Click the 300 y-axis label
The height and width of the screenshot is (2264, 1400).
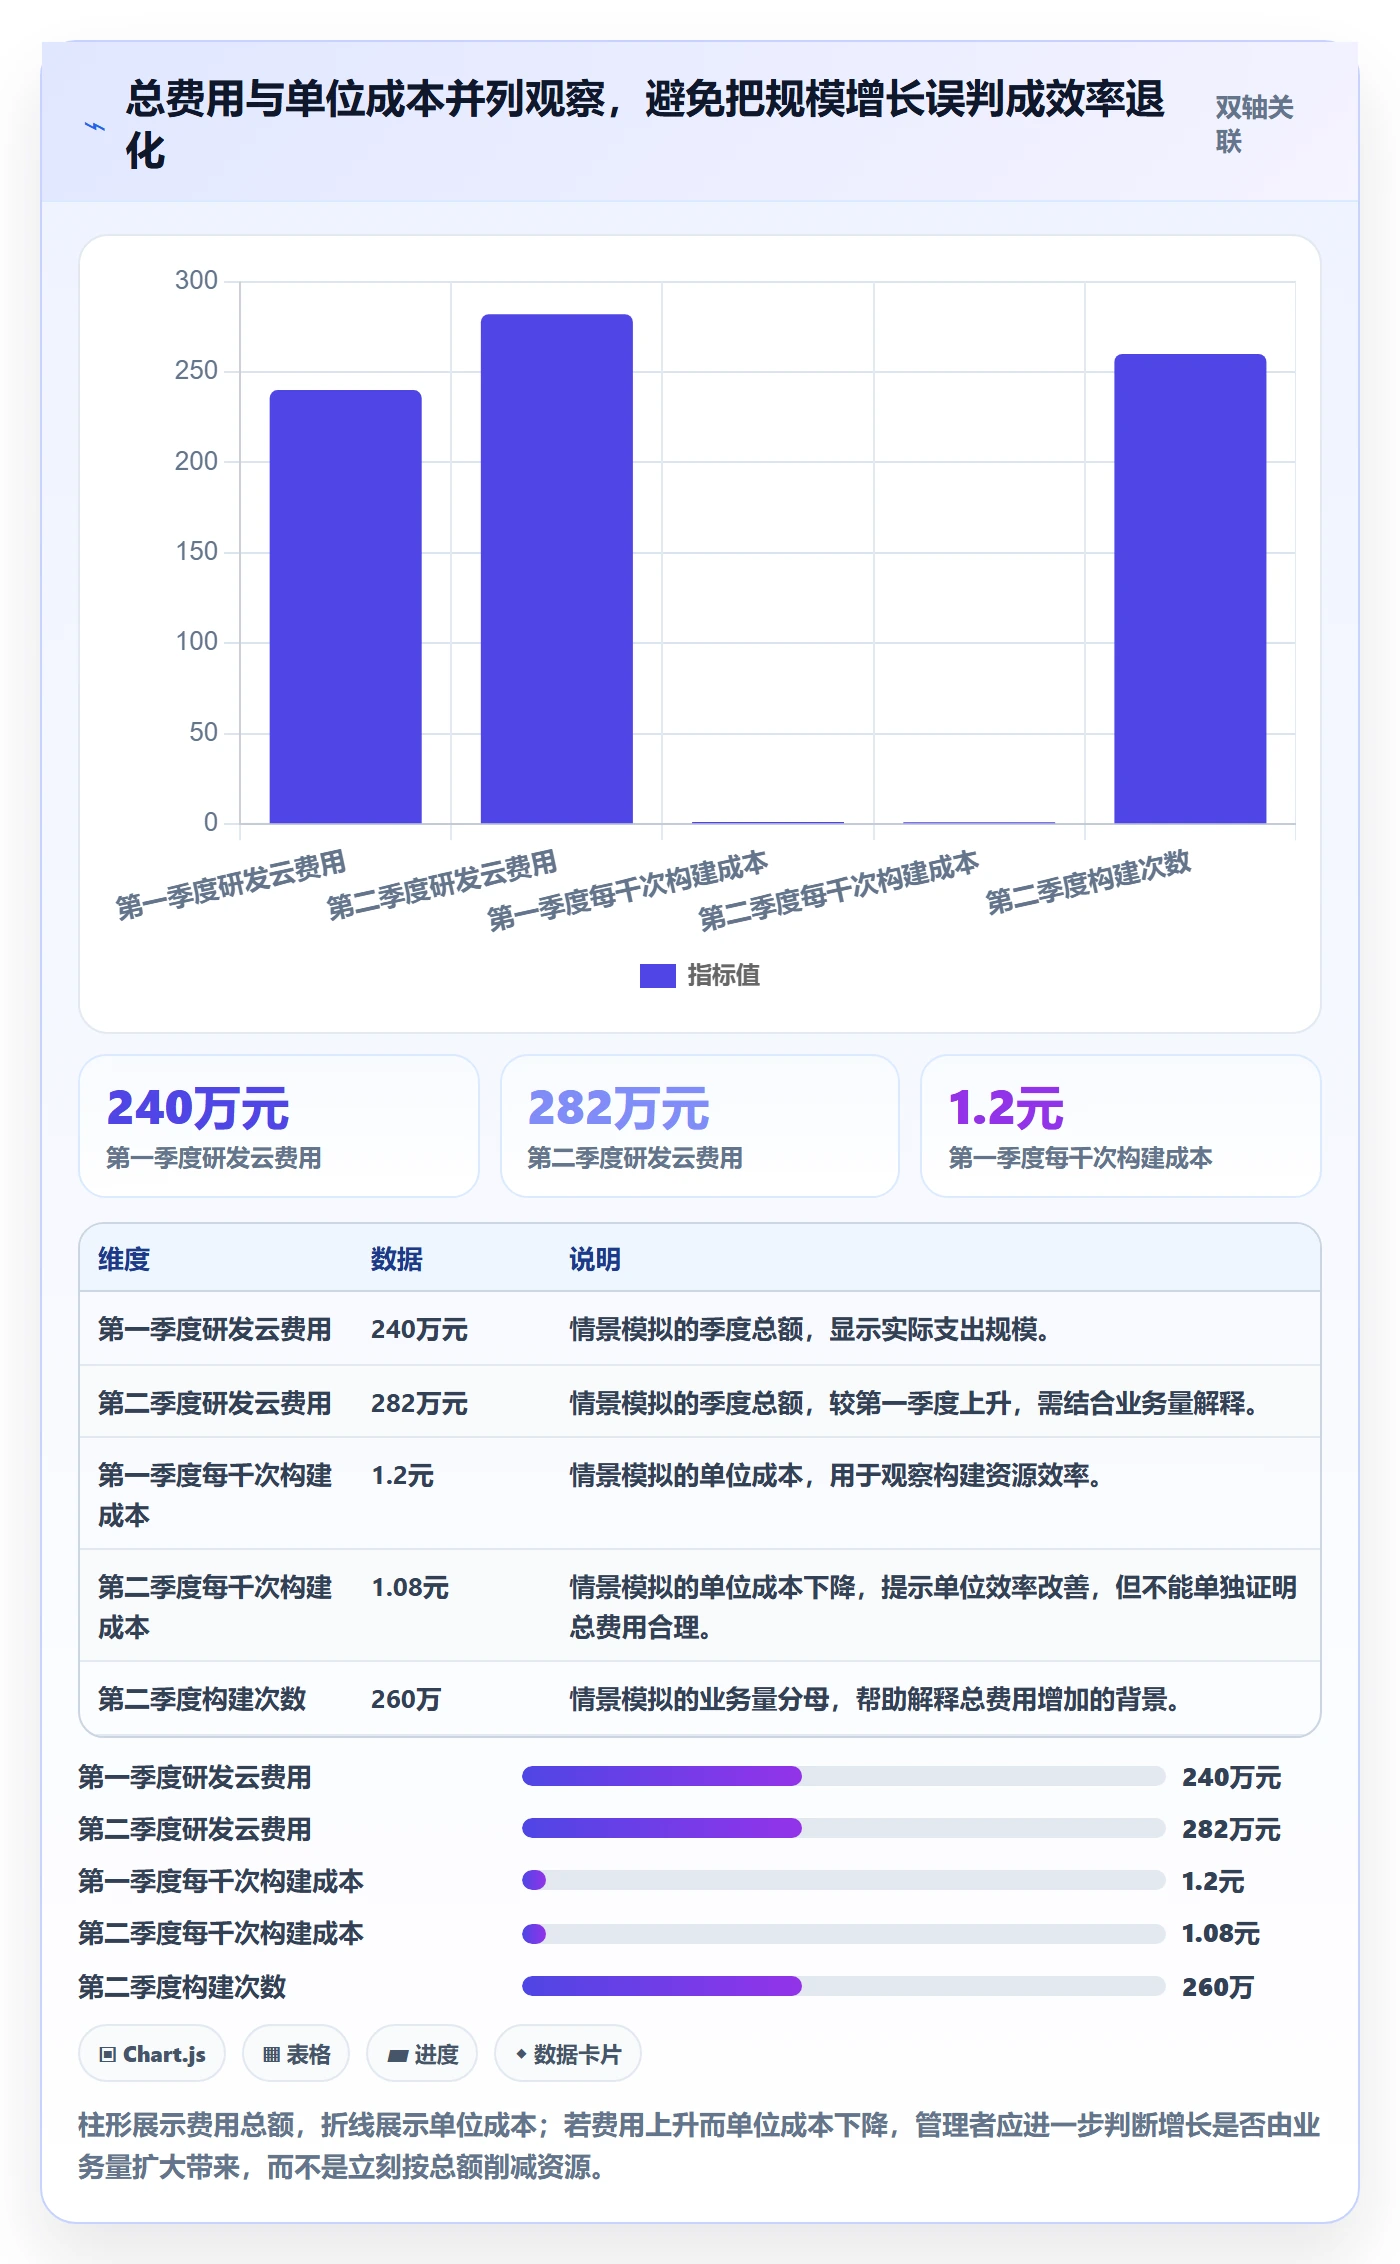(196, 280)
